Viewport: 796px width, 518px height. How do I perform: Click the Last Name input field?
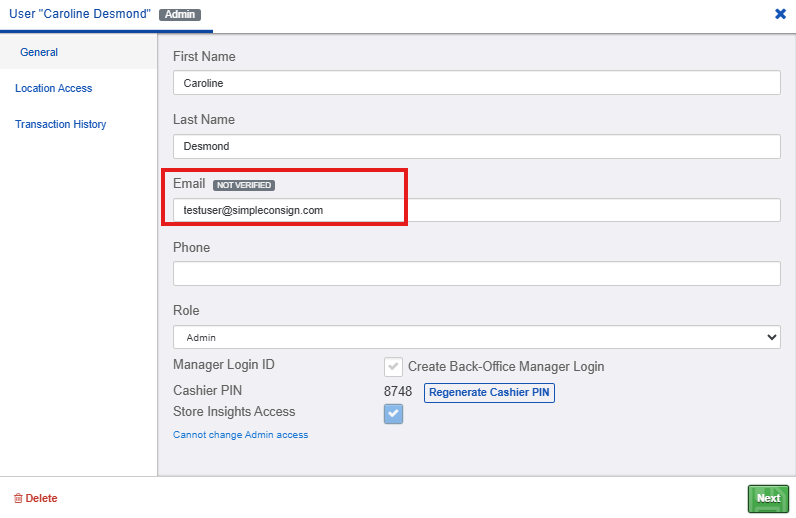(476, 146)
